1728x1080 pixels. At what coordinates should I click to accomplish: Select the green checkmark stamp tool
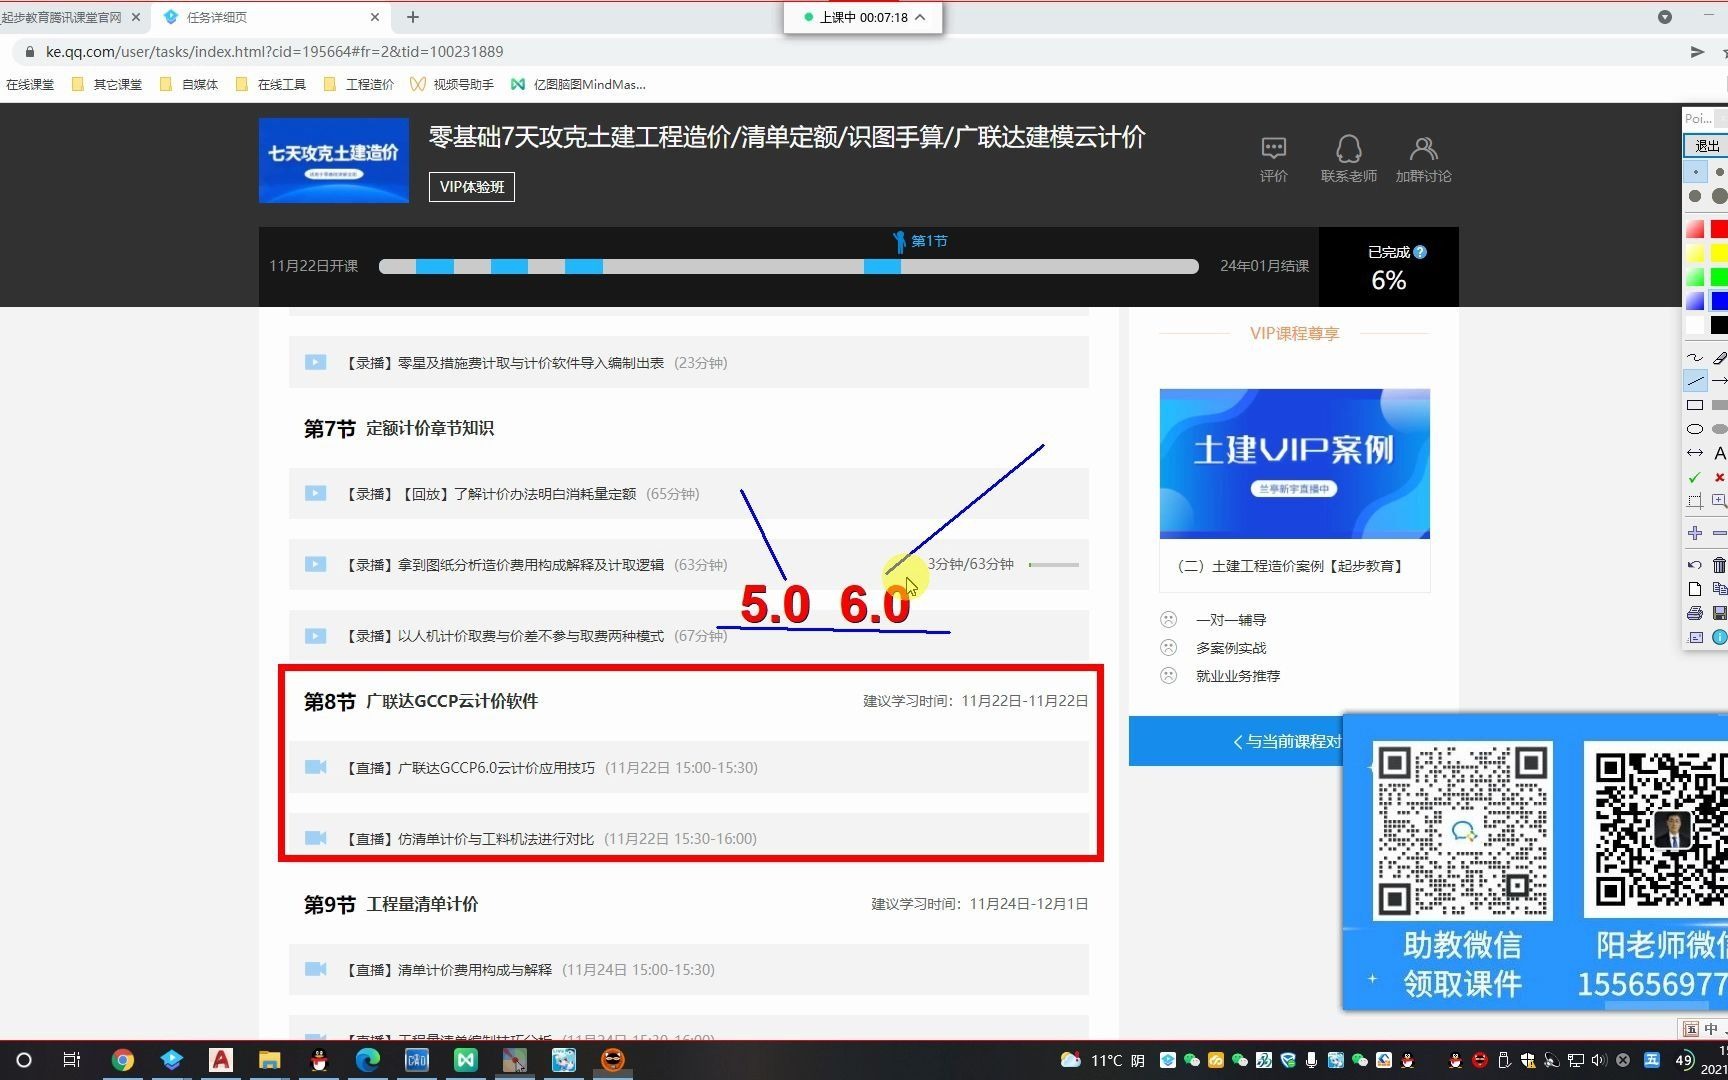pos(1695,477)
